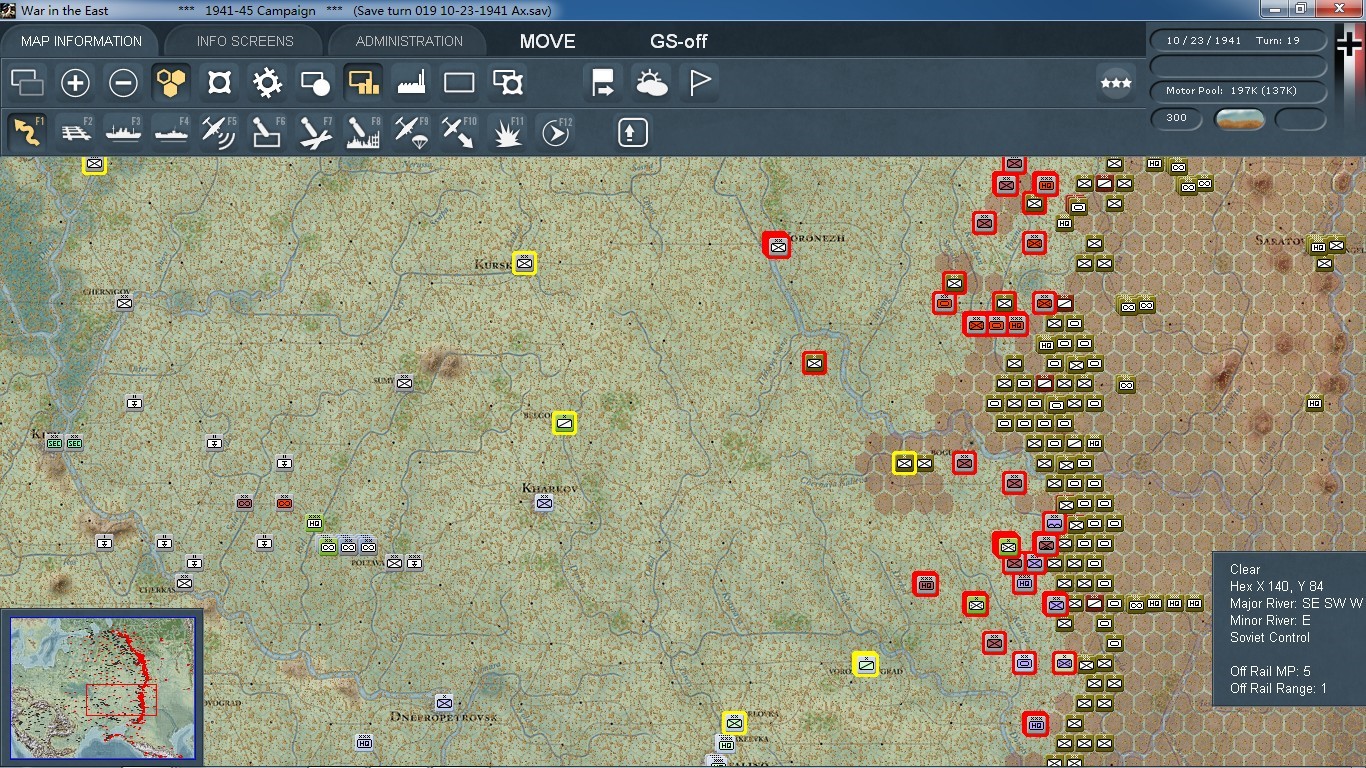Select the F1 move mode

tap(27, 132)
